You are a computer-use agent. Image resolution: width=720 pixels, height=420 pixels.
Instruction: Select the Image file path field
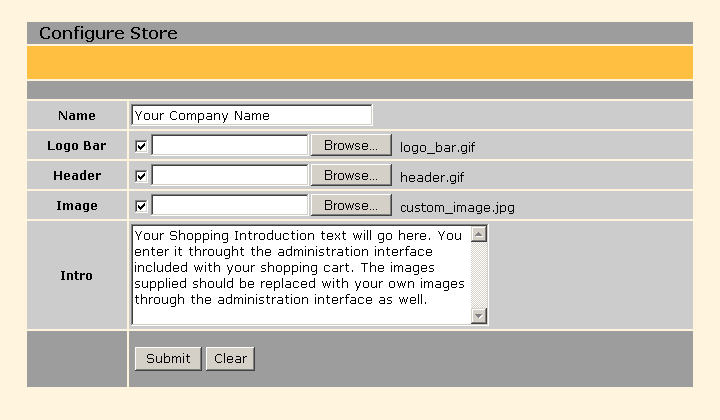click(229, 206)
